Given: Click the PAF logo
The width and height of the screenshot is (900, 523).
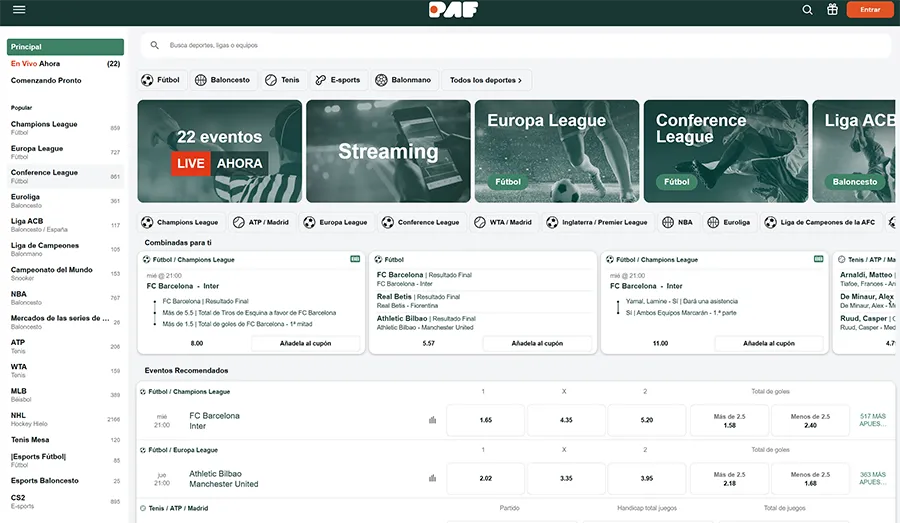Looking at the screenshot, I should 453,10.
